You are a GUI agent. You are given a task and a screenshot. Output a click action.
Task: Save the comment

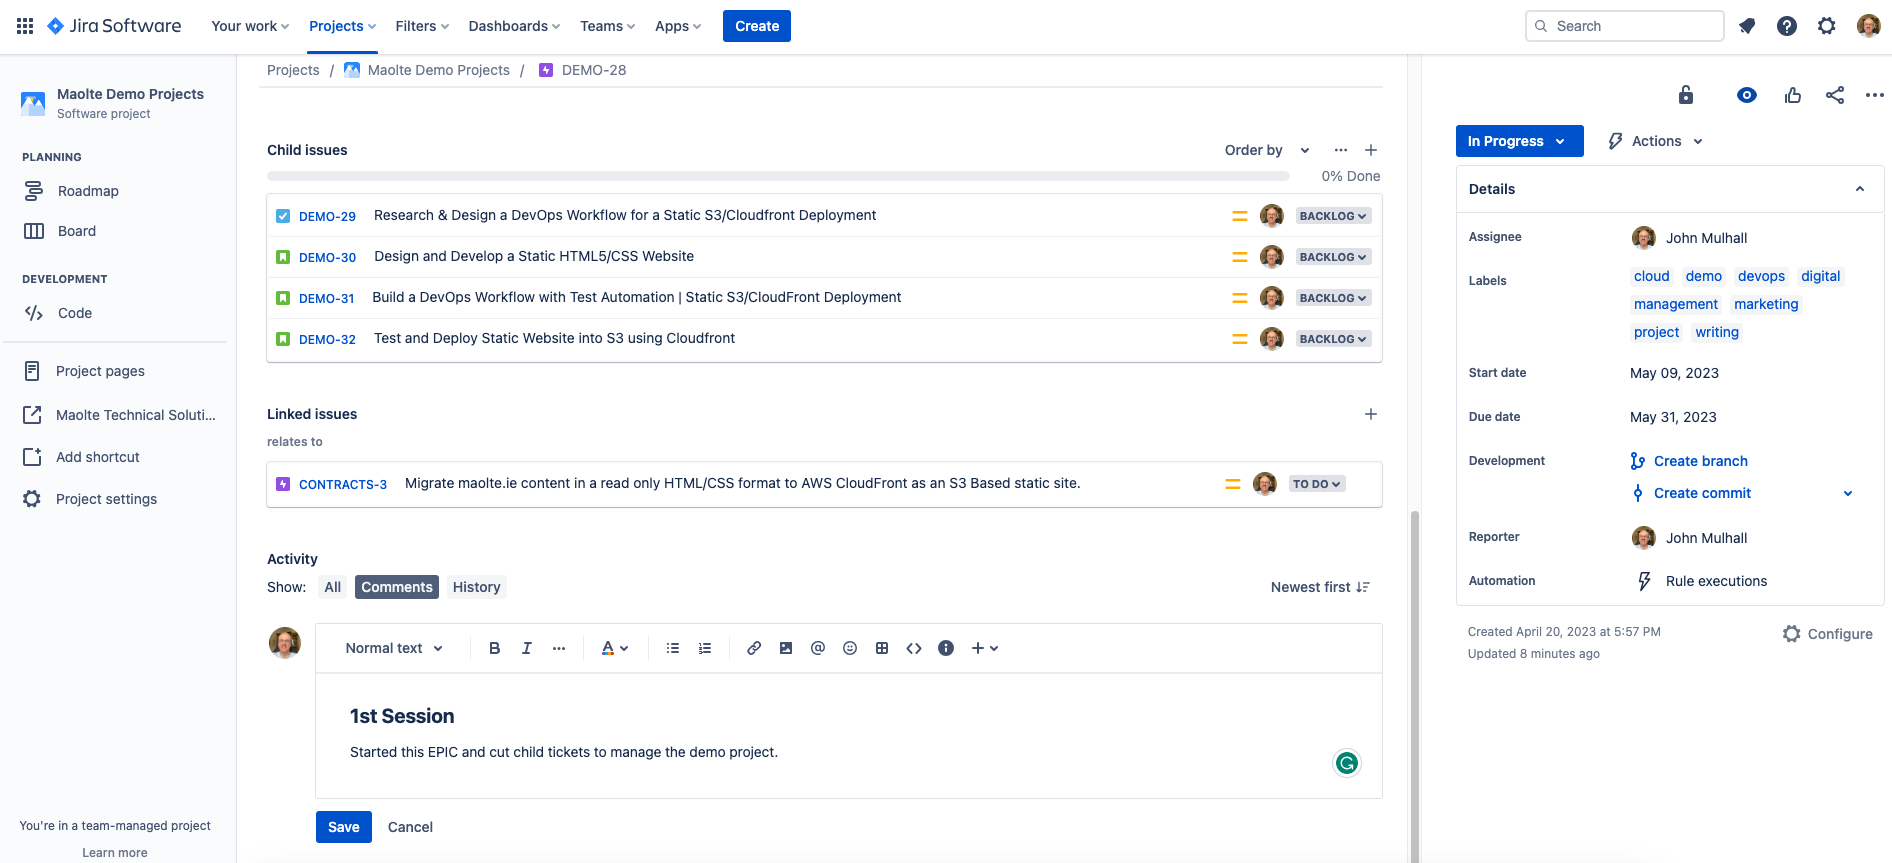click(343, 827)
